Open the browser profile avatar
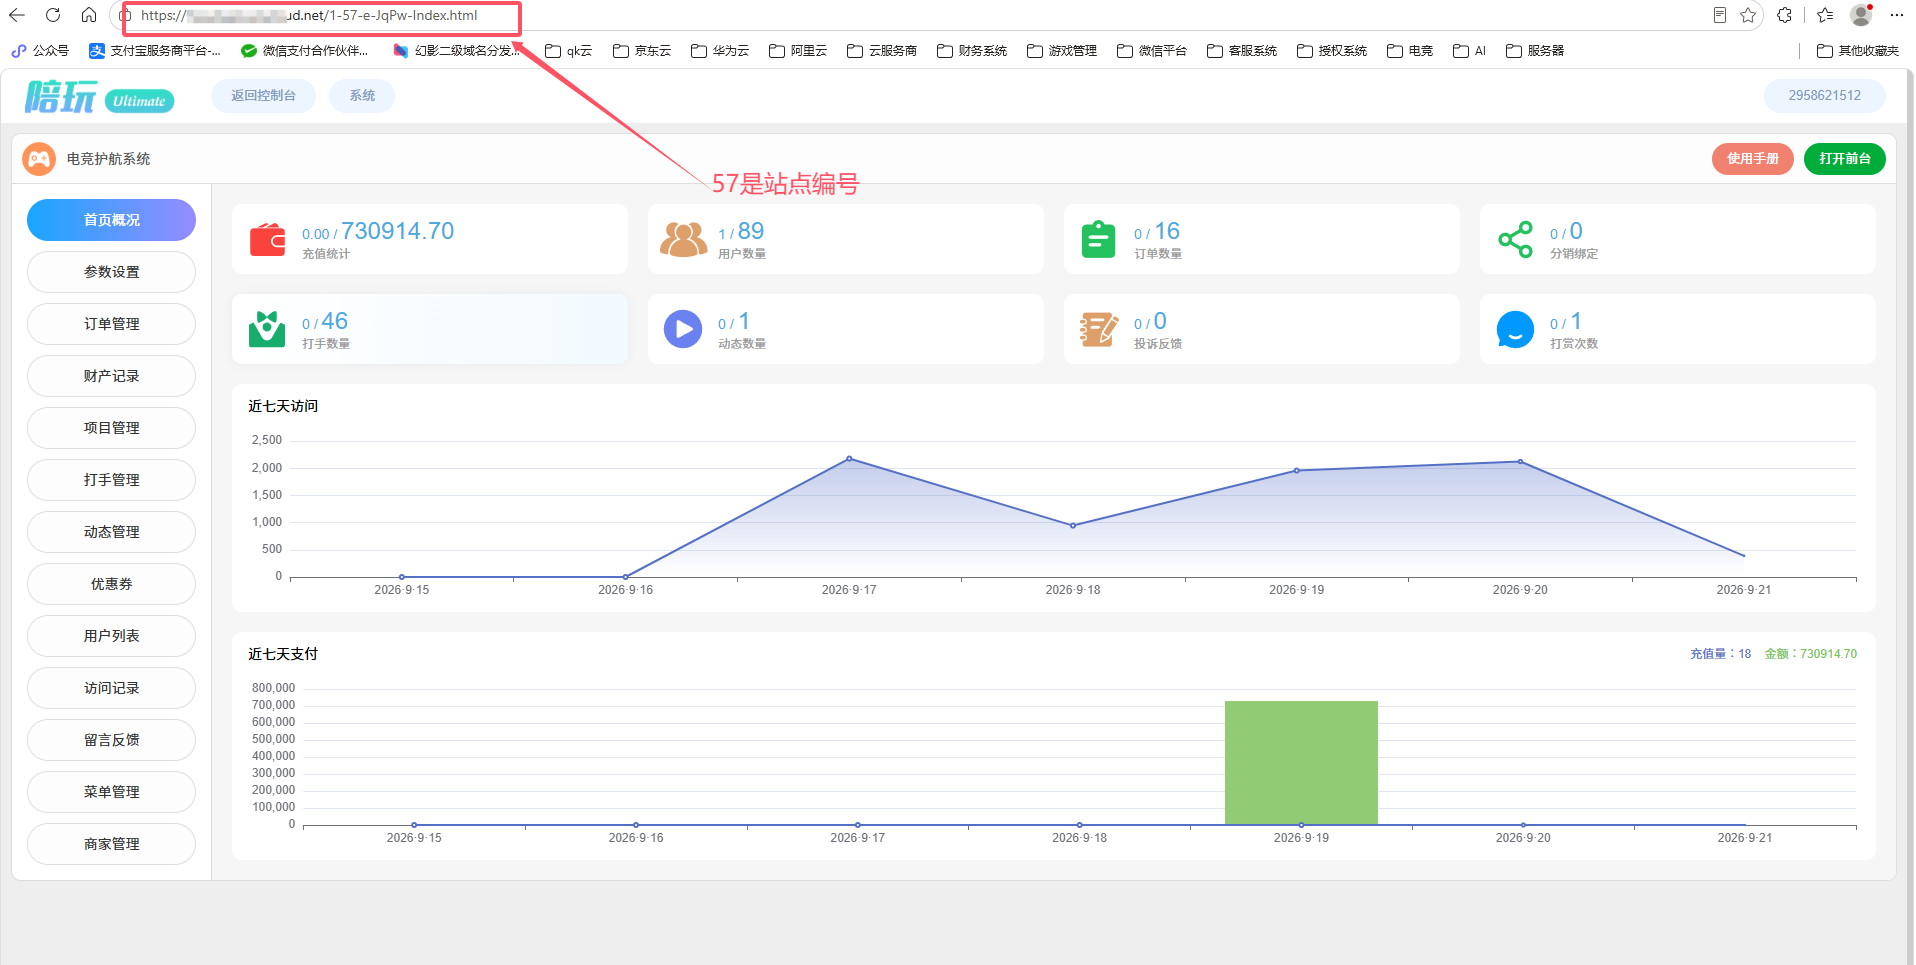 tap(1861, 15)
